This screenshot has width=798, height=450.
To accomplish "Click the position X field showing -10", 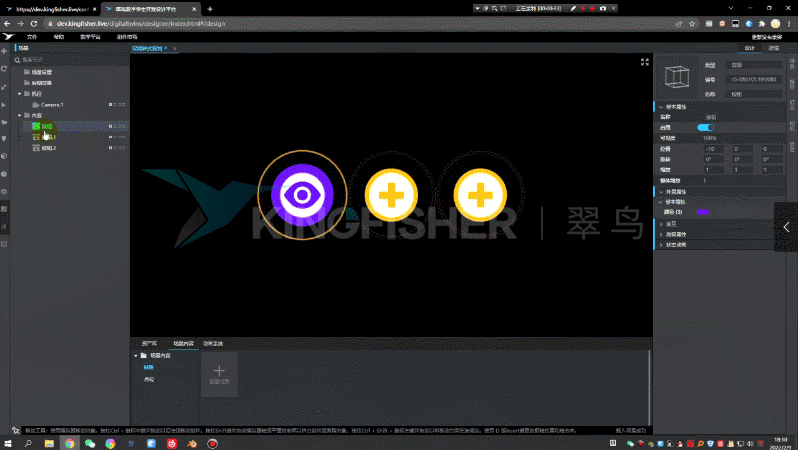I will tap(714, 149).
